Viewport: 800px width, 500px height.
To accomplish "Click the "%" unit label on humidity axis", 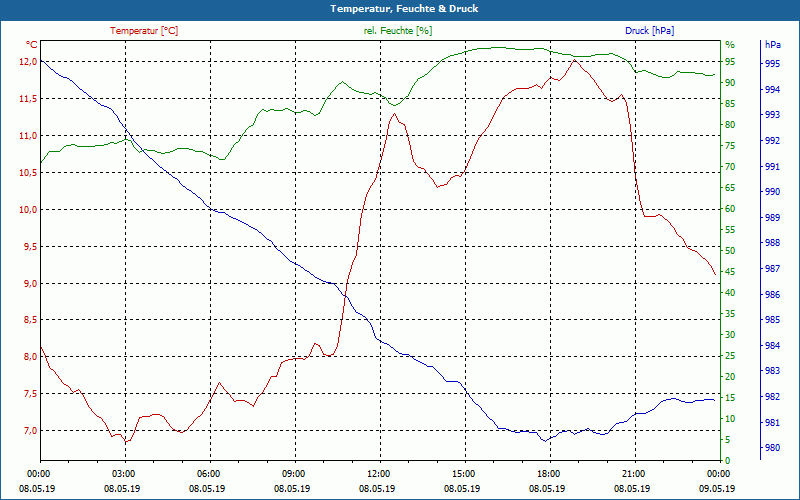I will (x=730, y=45).
